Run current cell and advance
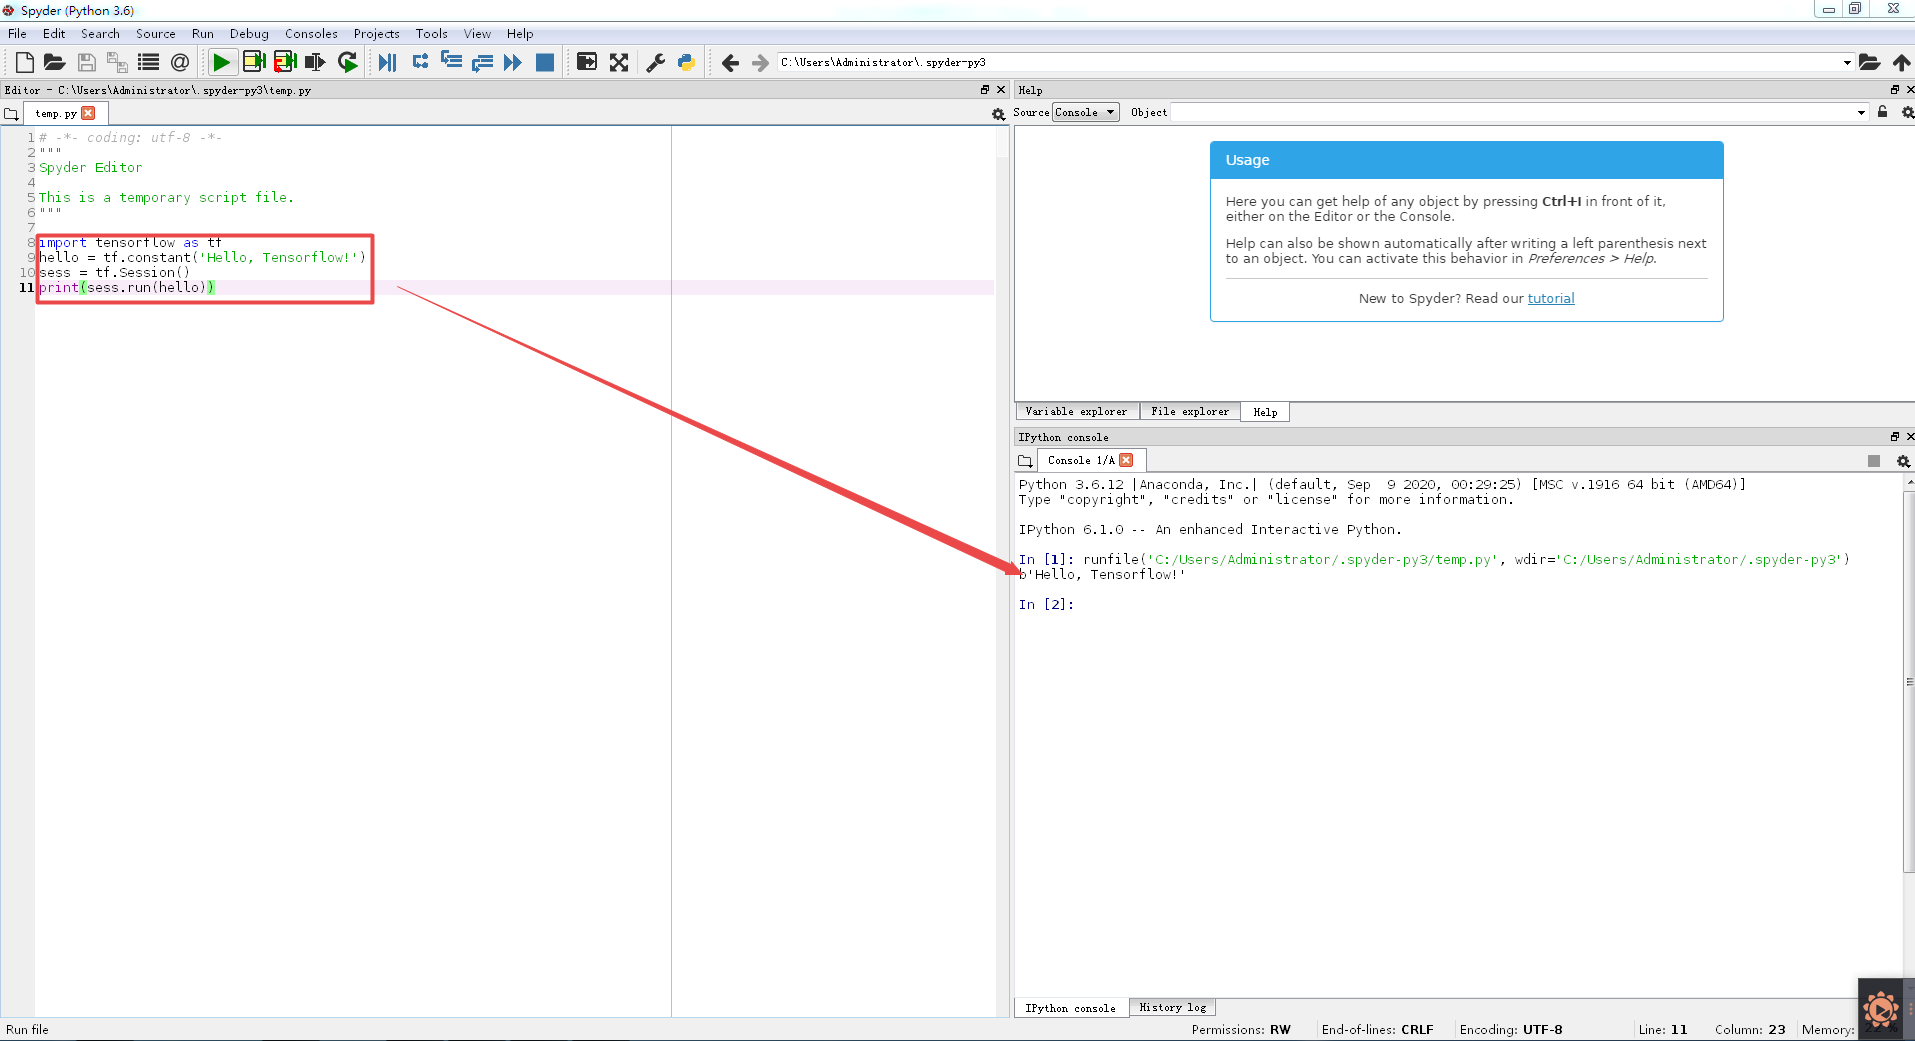Screen dimensions: 1915x1041 (285, 62)
